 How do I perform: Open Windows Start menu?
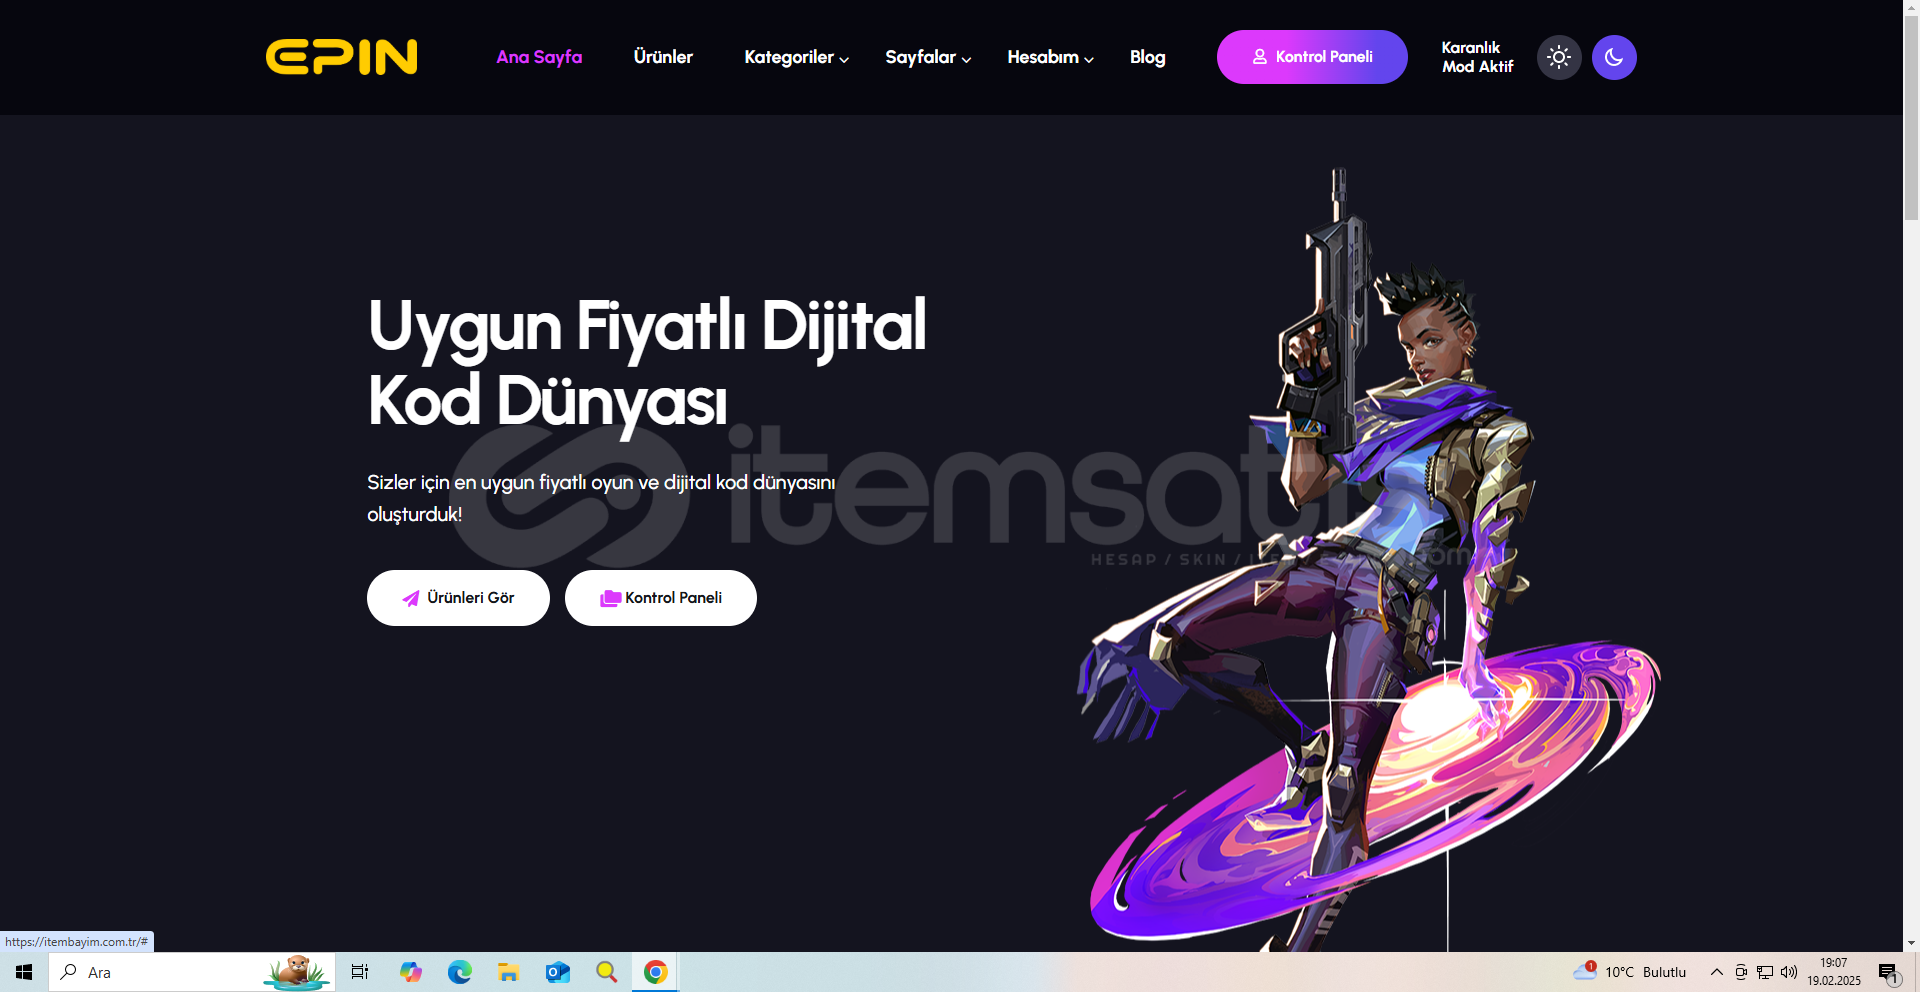coord(24,972)
